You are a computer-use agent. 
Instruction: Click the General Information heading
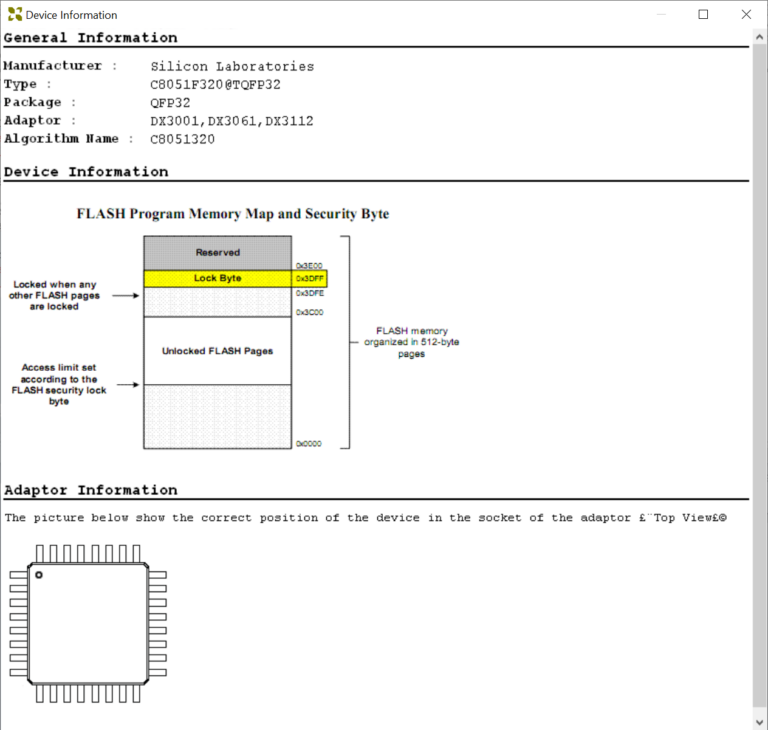90,38
